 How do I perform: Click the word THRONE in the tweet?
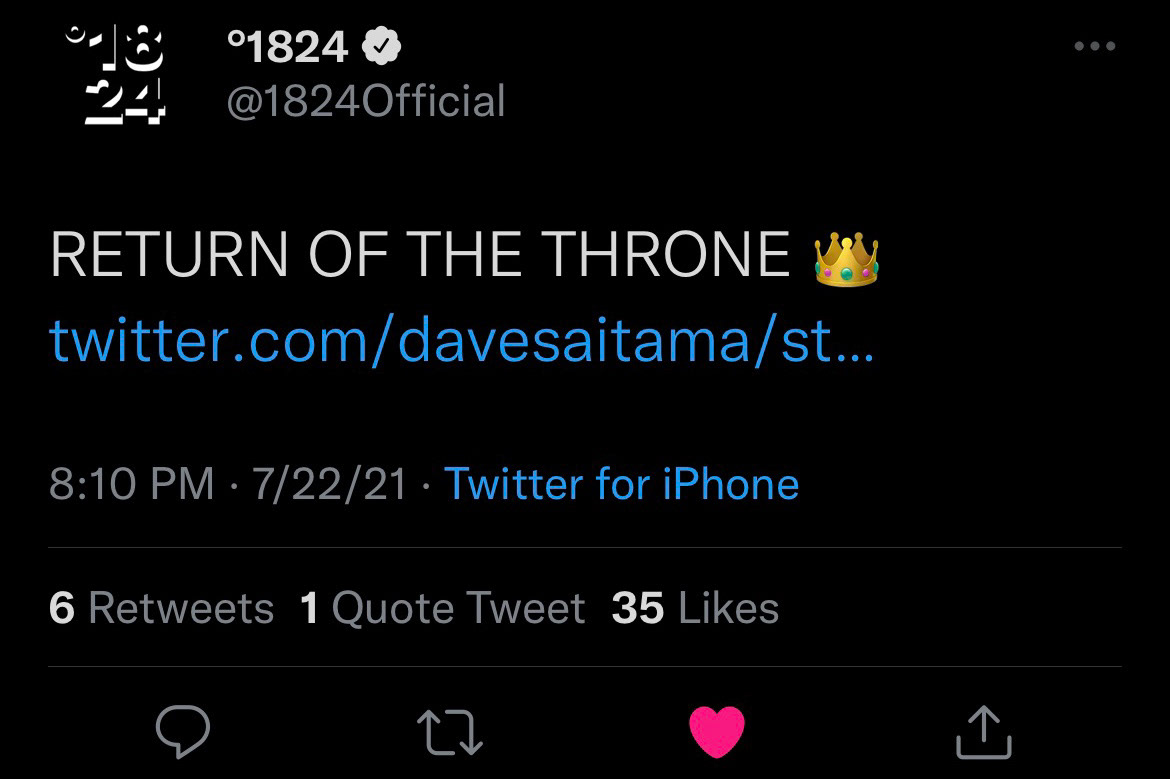click(666, 256)
